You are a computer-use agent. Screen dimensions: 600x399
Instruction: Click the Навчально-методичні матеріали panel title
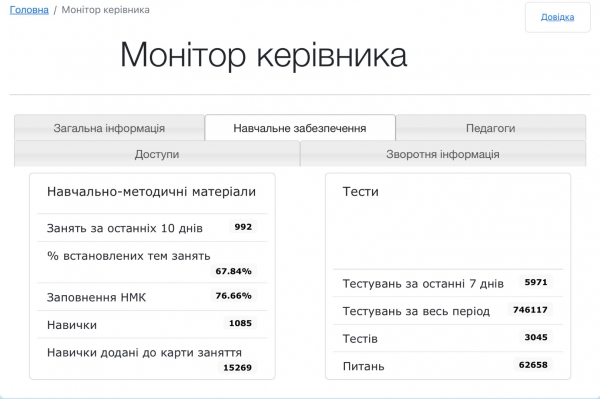(151, 191)
